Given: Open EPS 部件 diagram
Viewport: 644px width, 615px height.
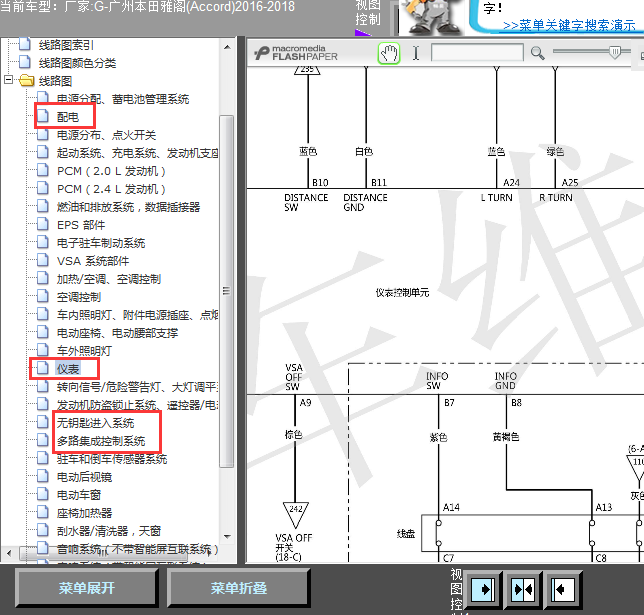Looking at the screenshot, I should coord(81,225).
